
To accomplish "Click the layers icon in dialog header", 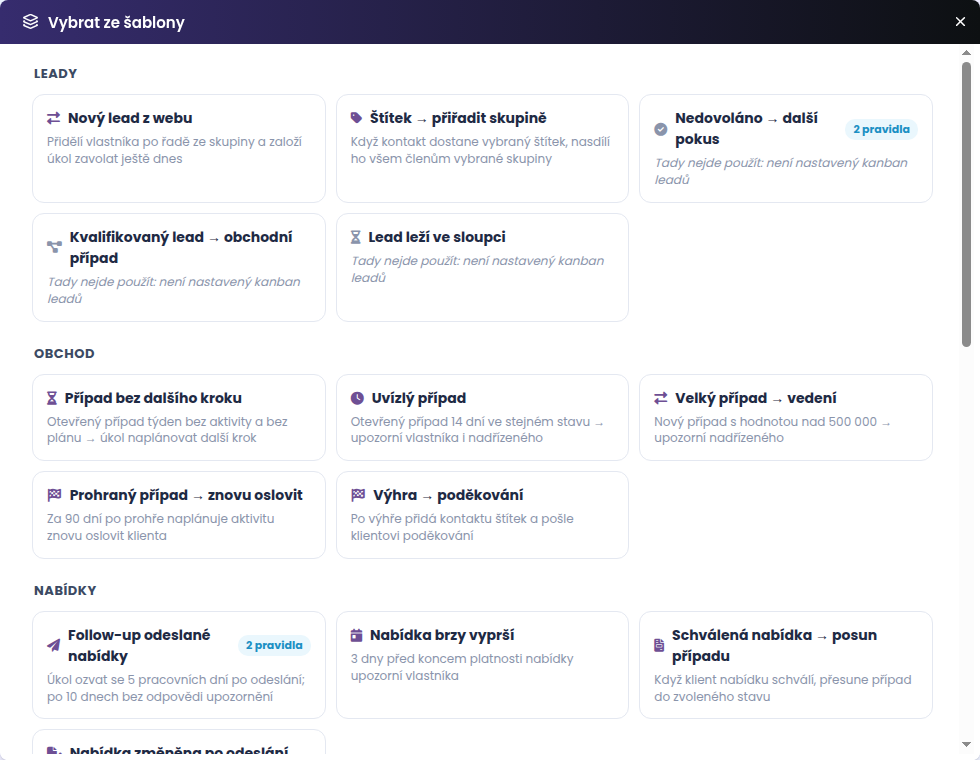I will point(31,22).
